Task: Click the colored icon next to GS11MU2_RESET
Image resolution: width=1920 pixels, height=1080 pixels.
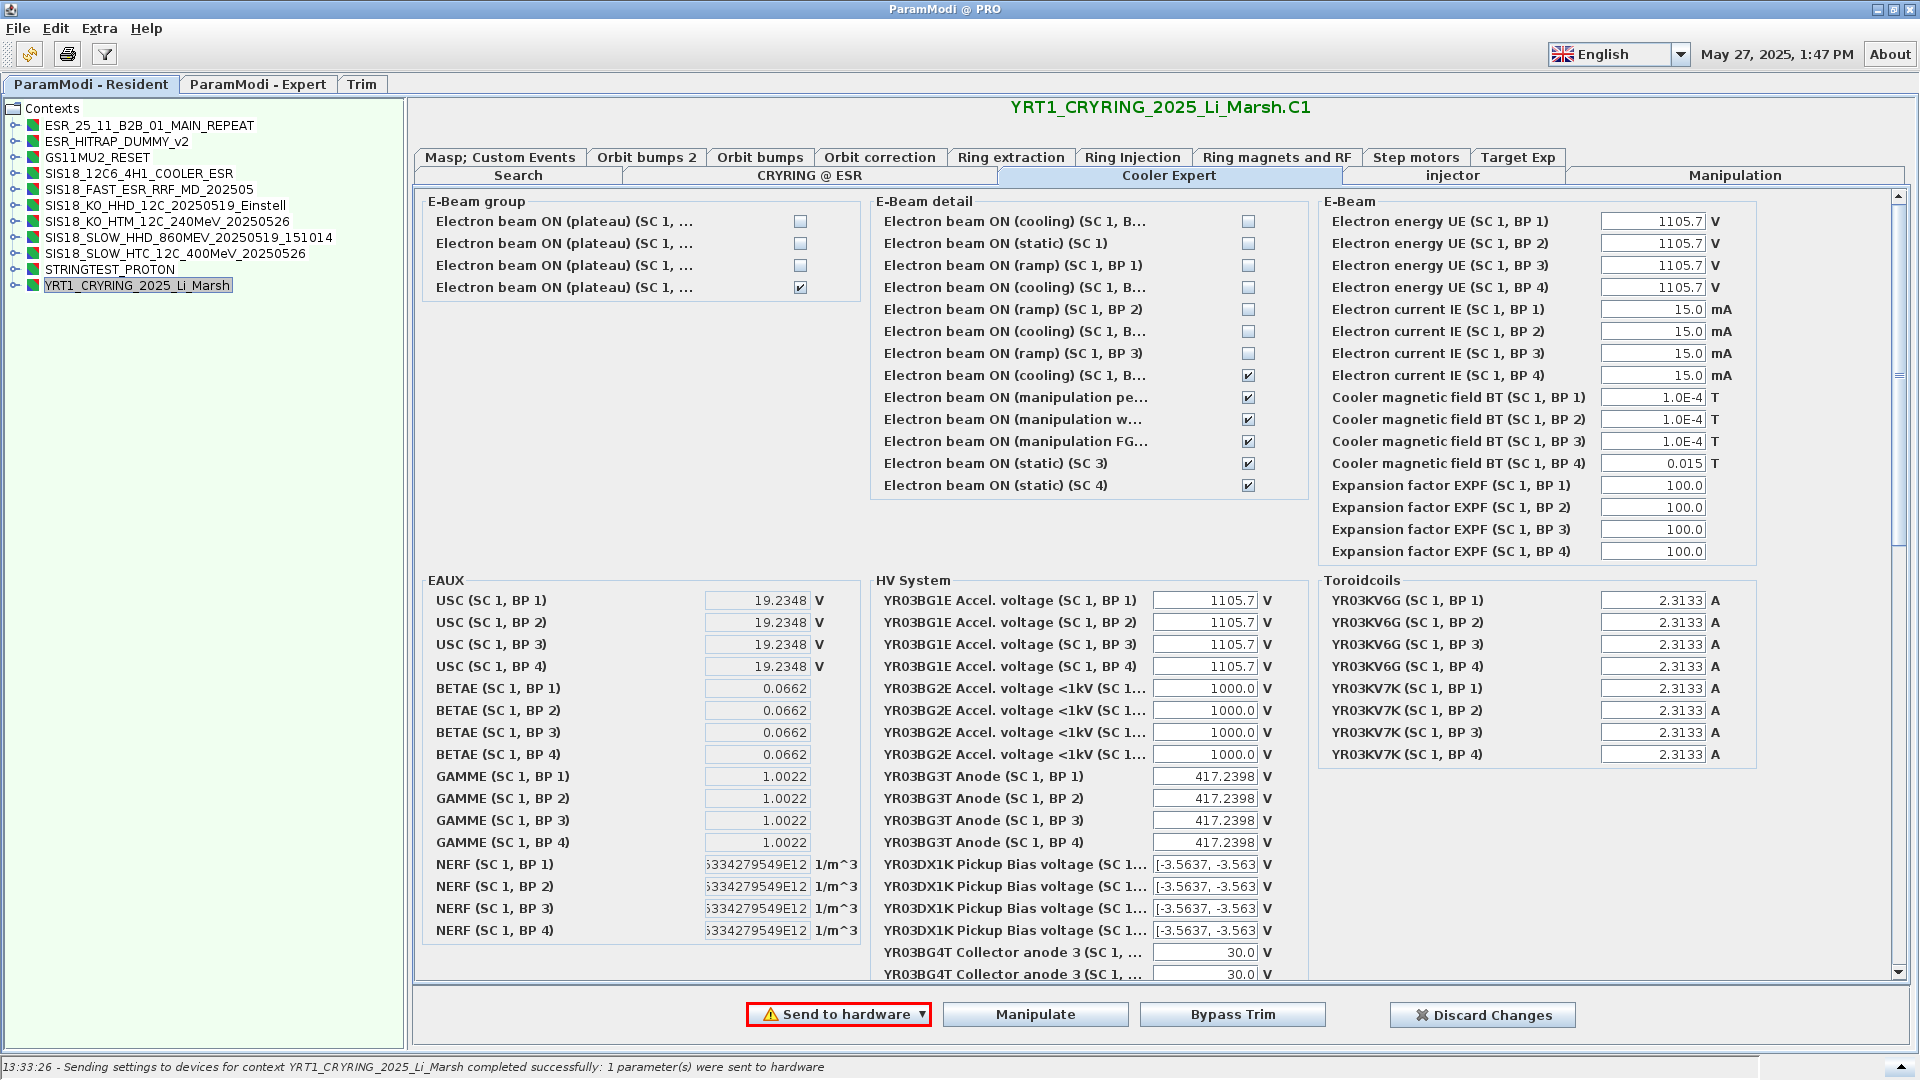Action: pyautogui.click(x=33, y=157)
